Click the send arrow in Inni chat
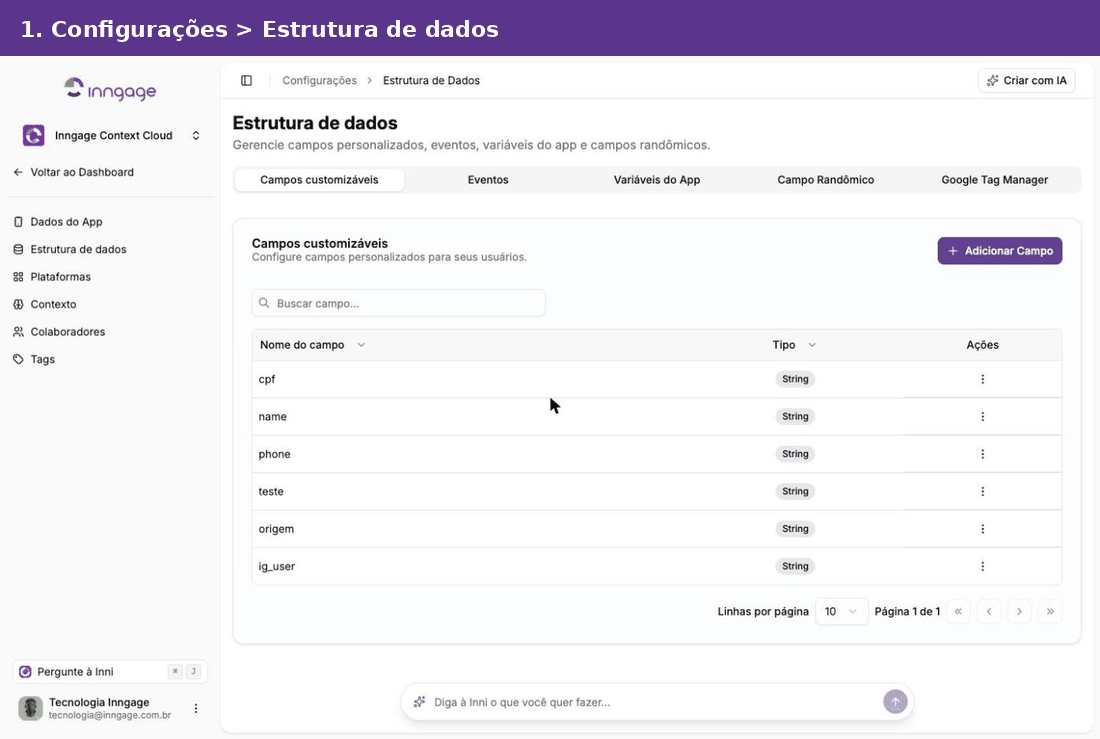This screenshot has height=739, width=1100. click(895, 702)
